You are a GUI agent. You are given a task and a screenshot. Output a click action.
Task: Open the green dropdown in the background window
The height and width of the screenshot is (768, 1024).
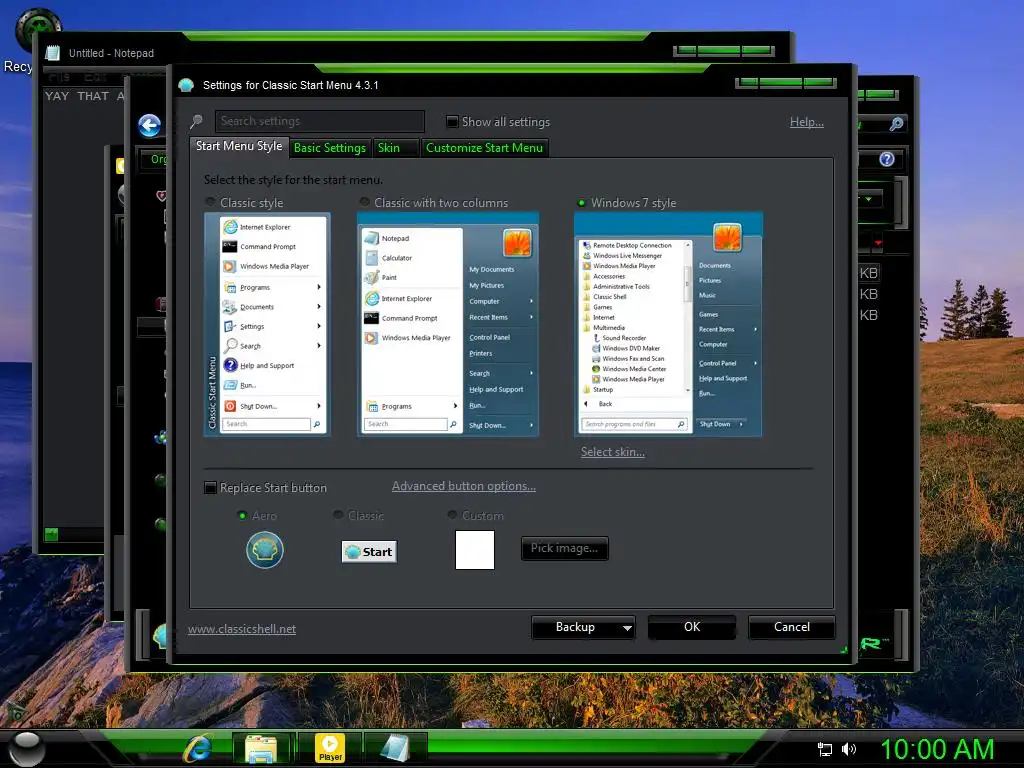[869, 199]
